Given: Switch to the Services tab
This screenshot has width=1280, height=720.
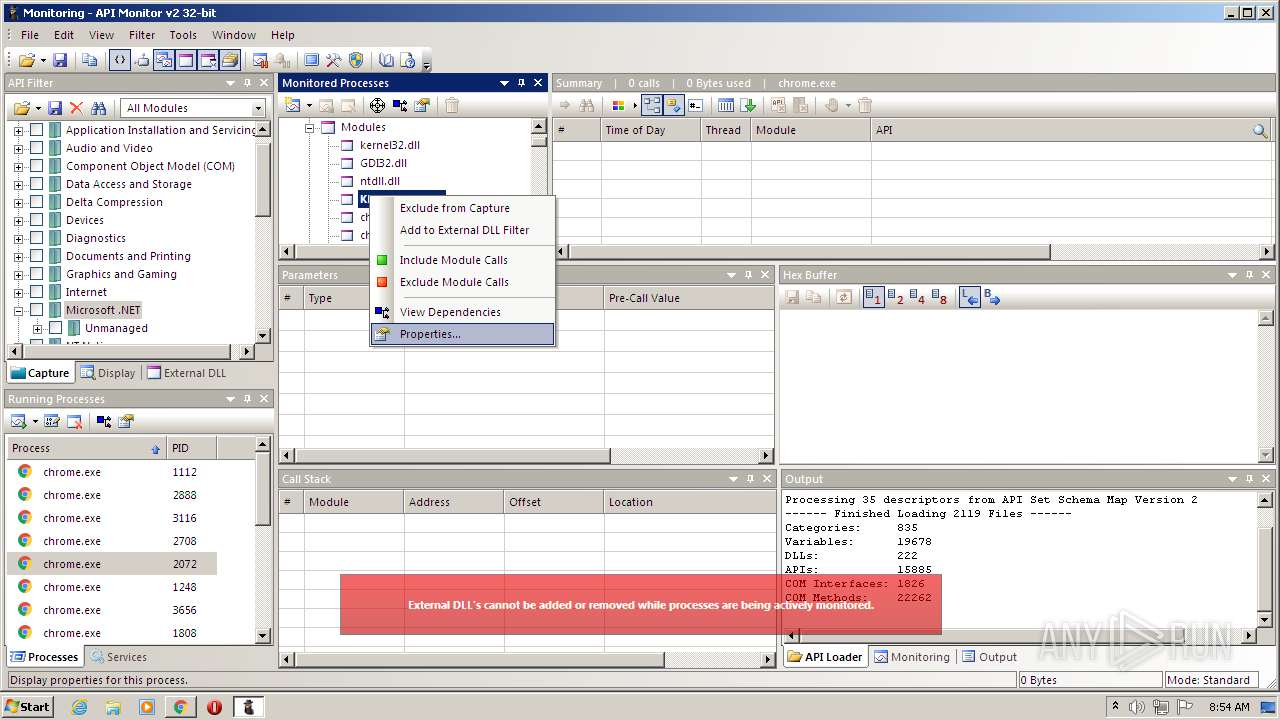Looking at the screenshot, I should 118,657.
